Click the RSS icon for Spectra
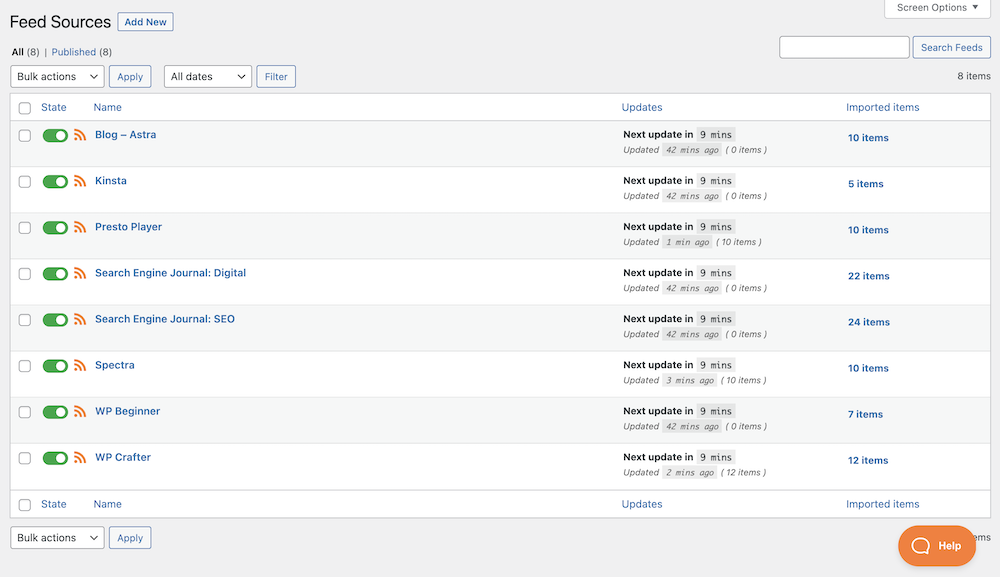This screenshot has height=577, width=1000. click(x=80, y=365)
